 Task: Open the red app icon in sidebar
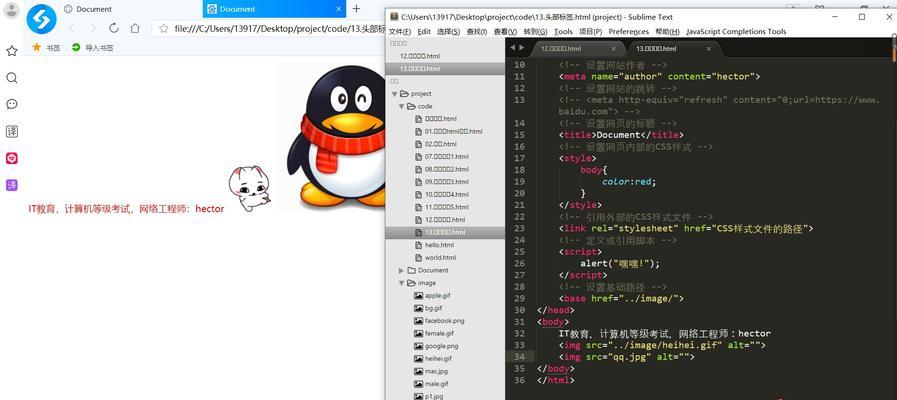(x=11, y=159)
